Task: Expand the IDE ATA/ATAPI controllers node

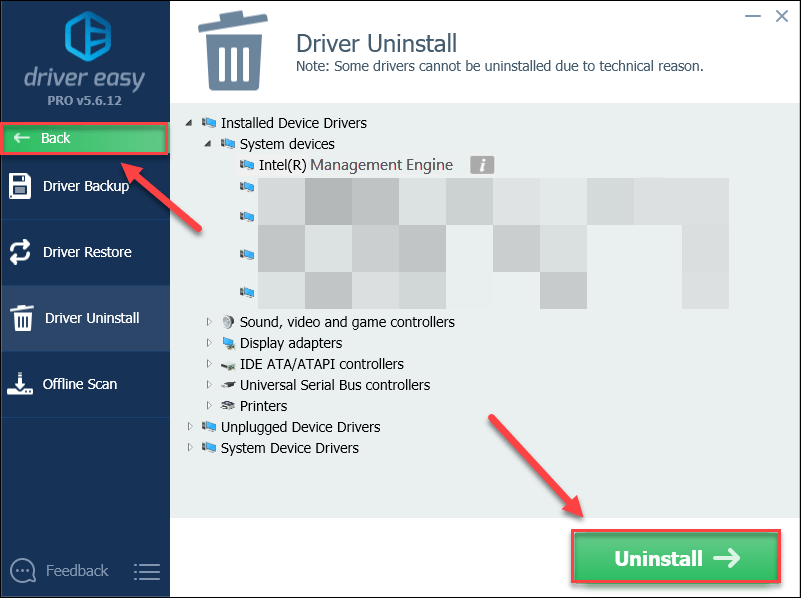Action: [209, 364]
